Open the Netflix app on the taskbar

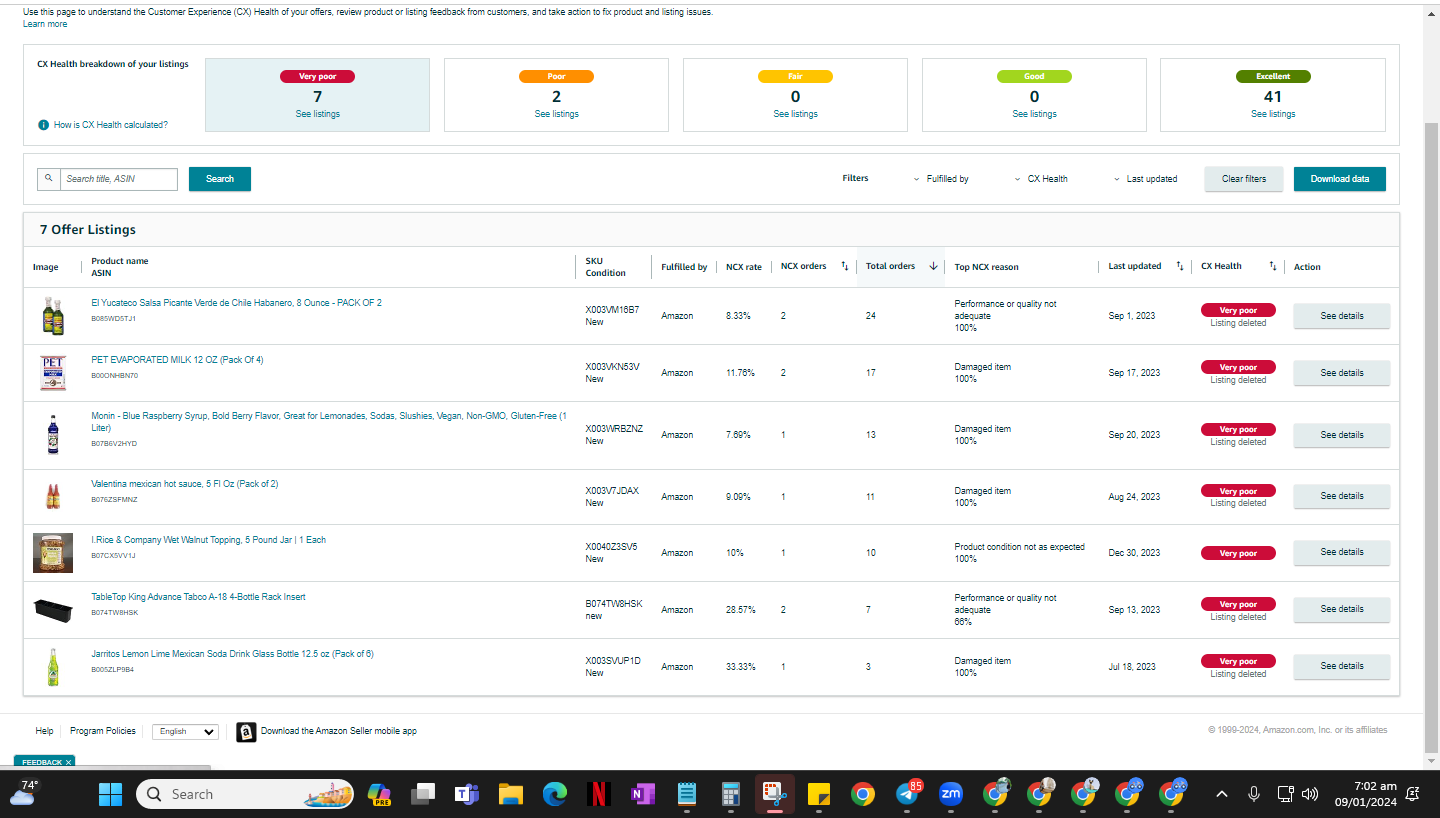598,794
